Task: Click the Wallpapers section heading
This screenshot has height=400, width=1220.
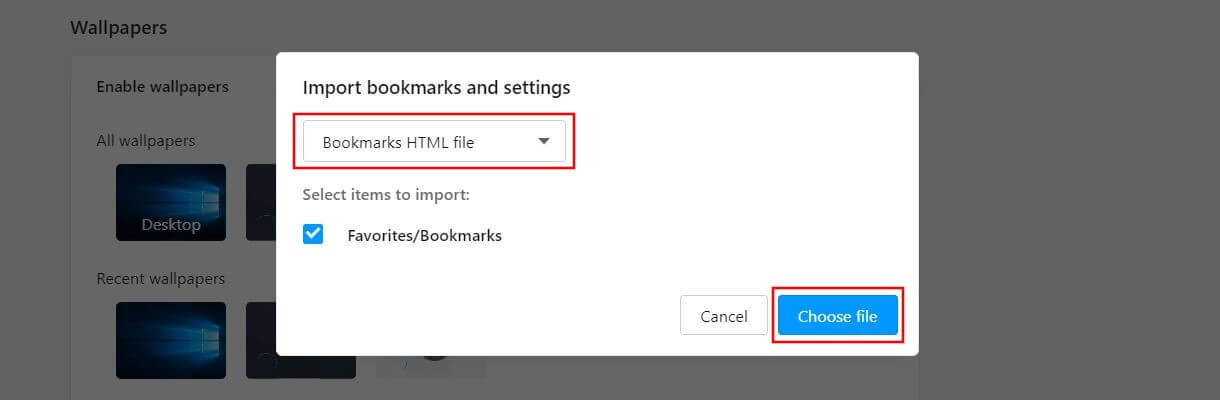Action: point(118,28)
